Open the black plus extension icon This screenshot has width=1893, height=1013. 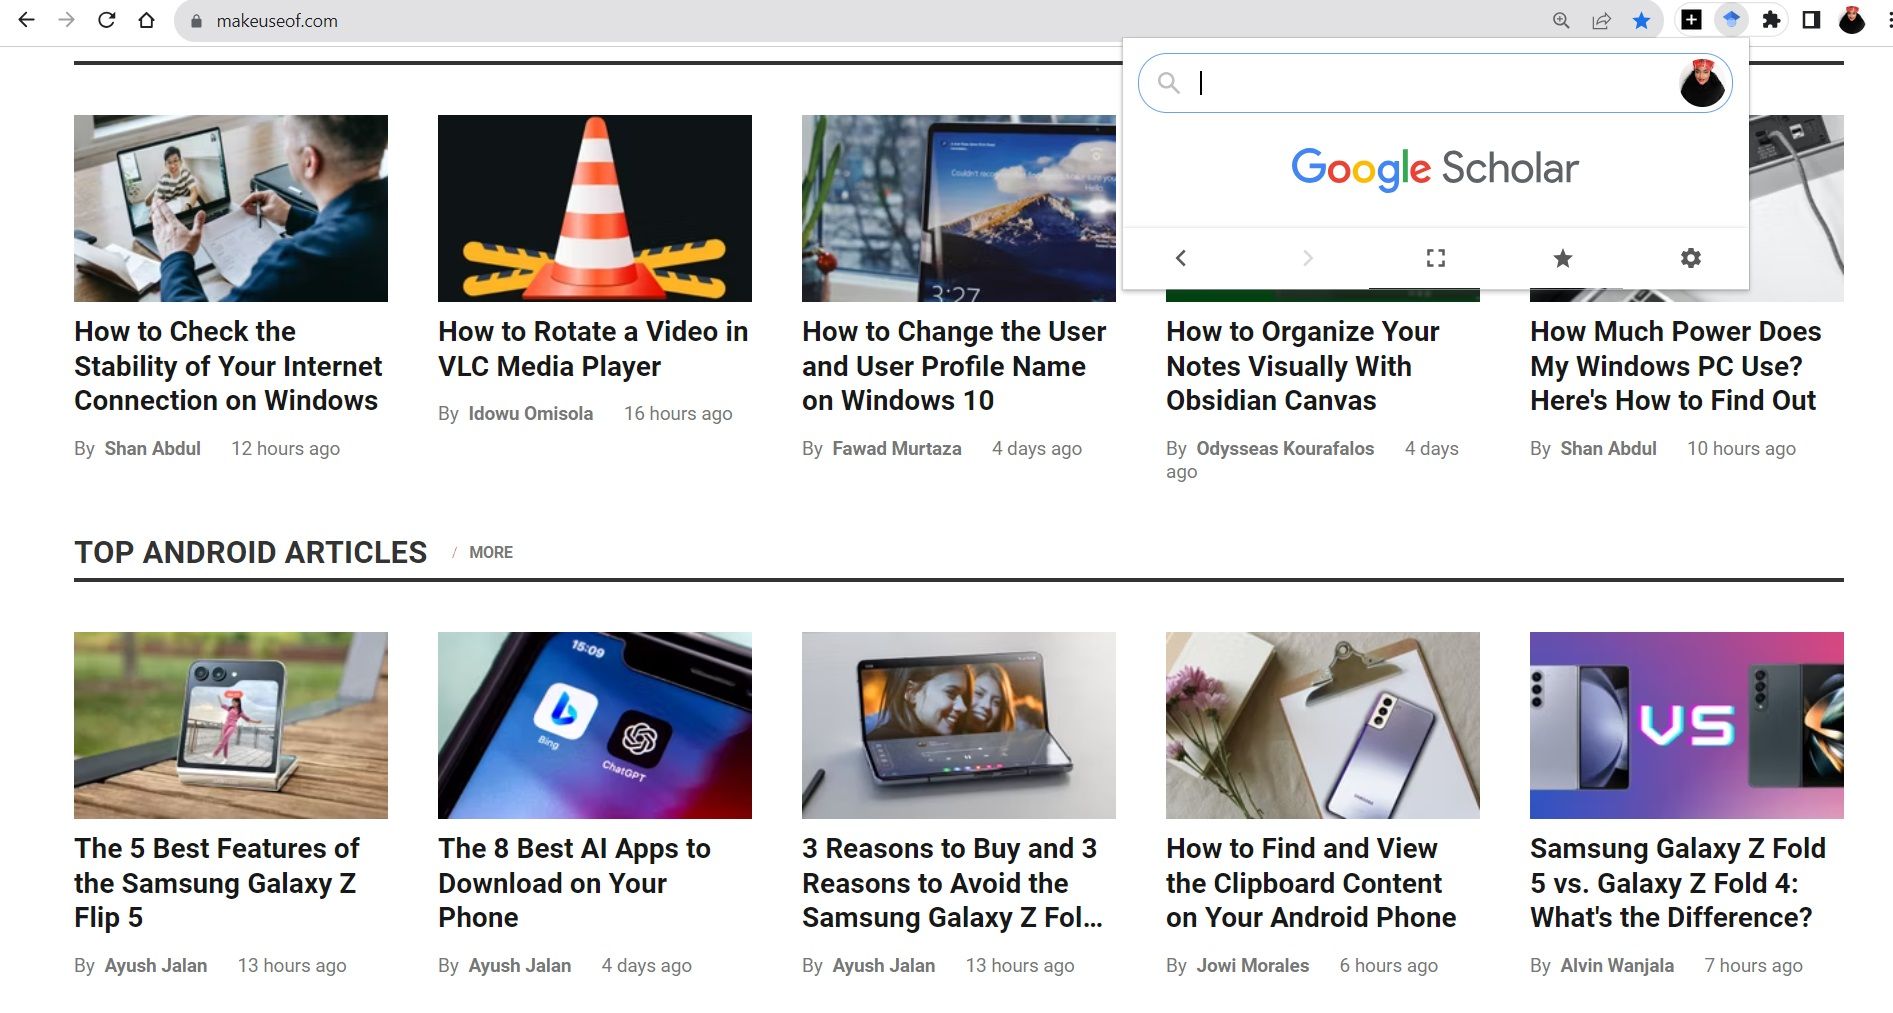pos(1691,20)
